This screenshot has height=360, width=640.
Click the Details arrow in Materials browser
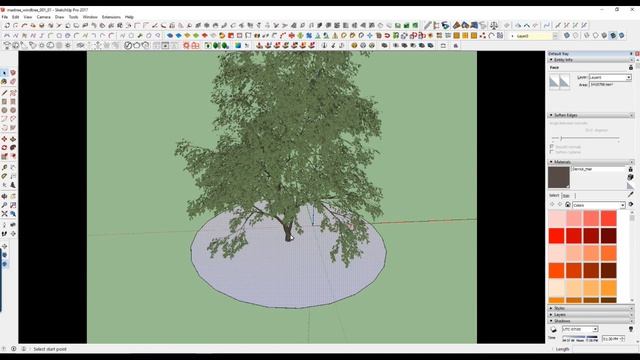pyautogui.click(x=631, y=205)
